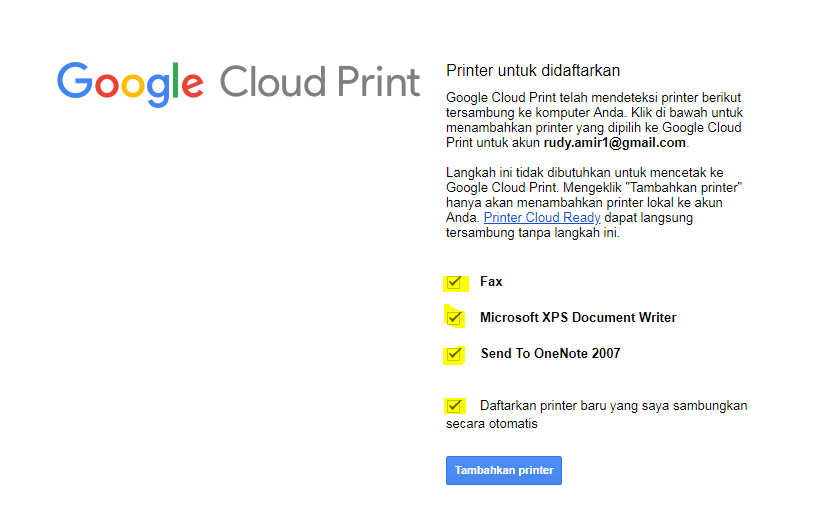This screenshot has height=508, width=831.
Task: Open the Printer Cloud Ready link
Action: 542,218
